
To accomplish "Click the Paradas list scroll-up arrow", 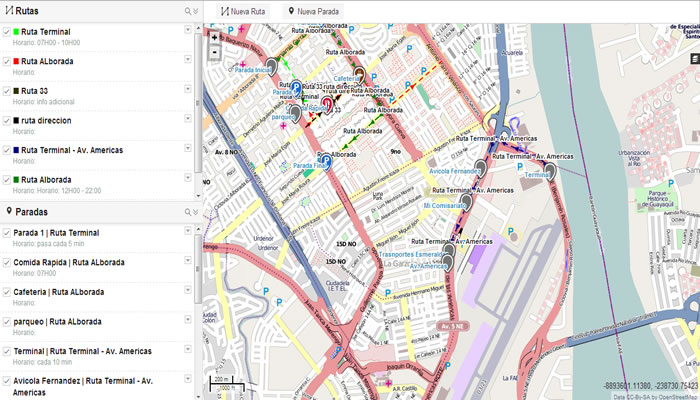I will coord(198,229).
